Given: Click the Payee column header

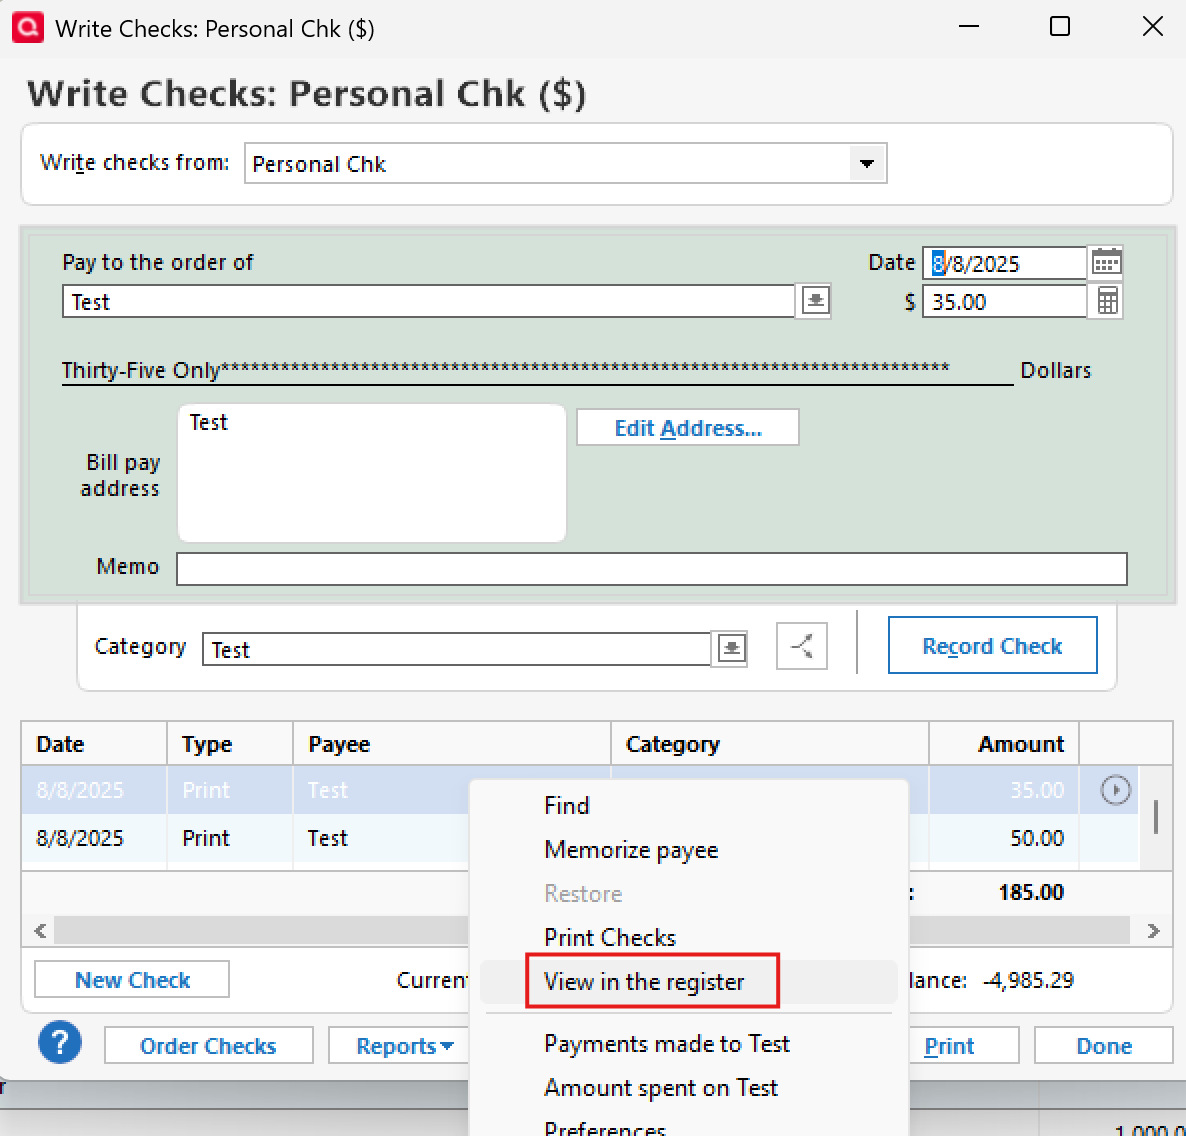Looking at the screenshot, I should pyautogui.click(x=452, y=743).
